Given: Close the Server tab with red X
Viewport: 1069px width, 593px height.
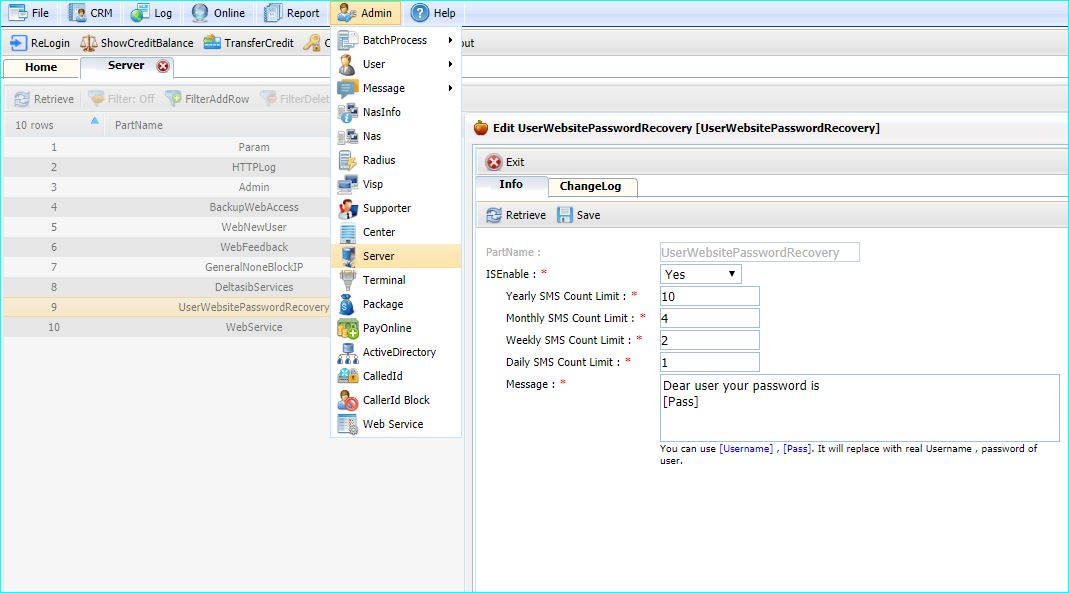Looking at the screenshot, I should [163, 66].
